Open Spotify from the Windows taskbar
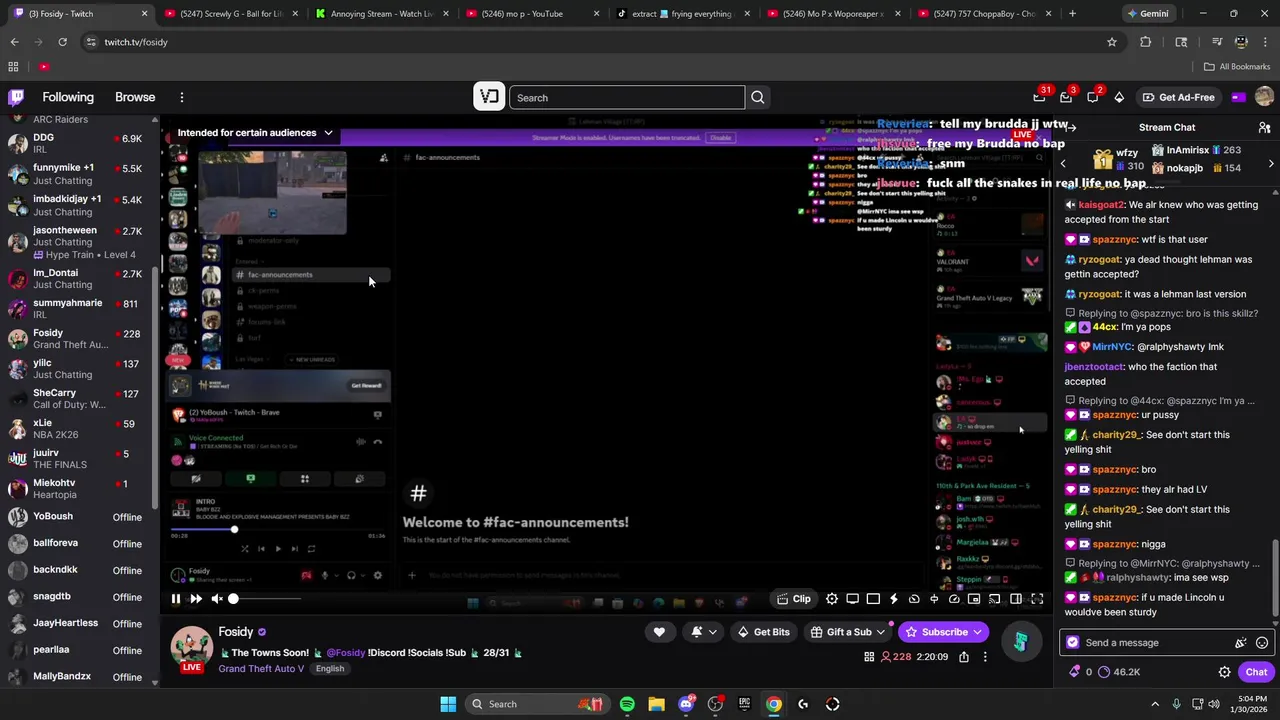The height and width of the screenshot is (720, 1280). point(627,704)
